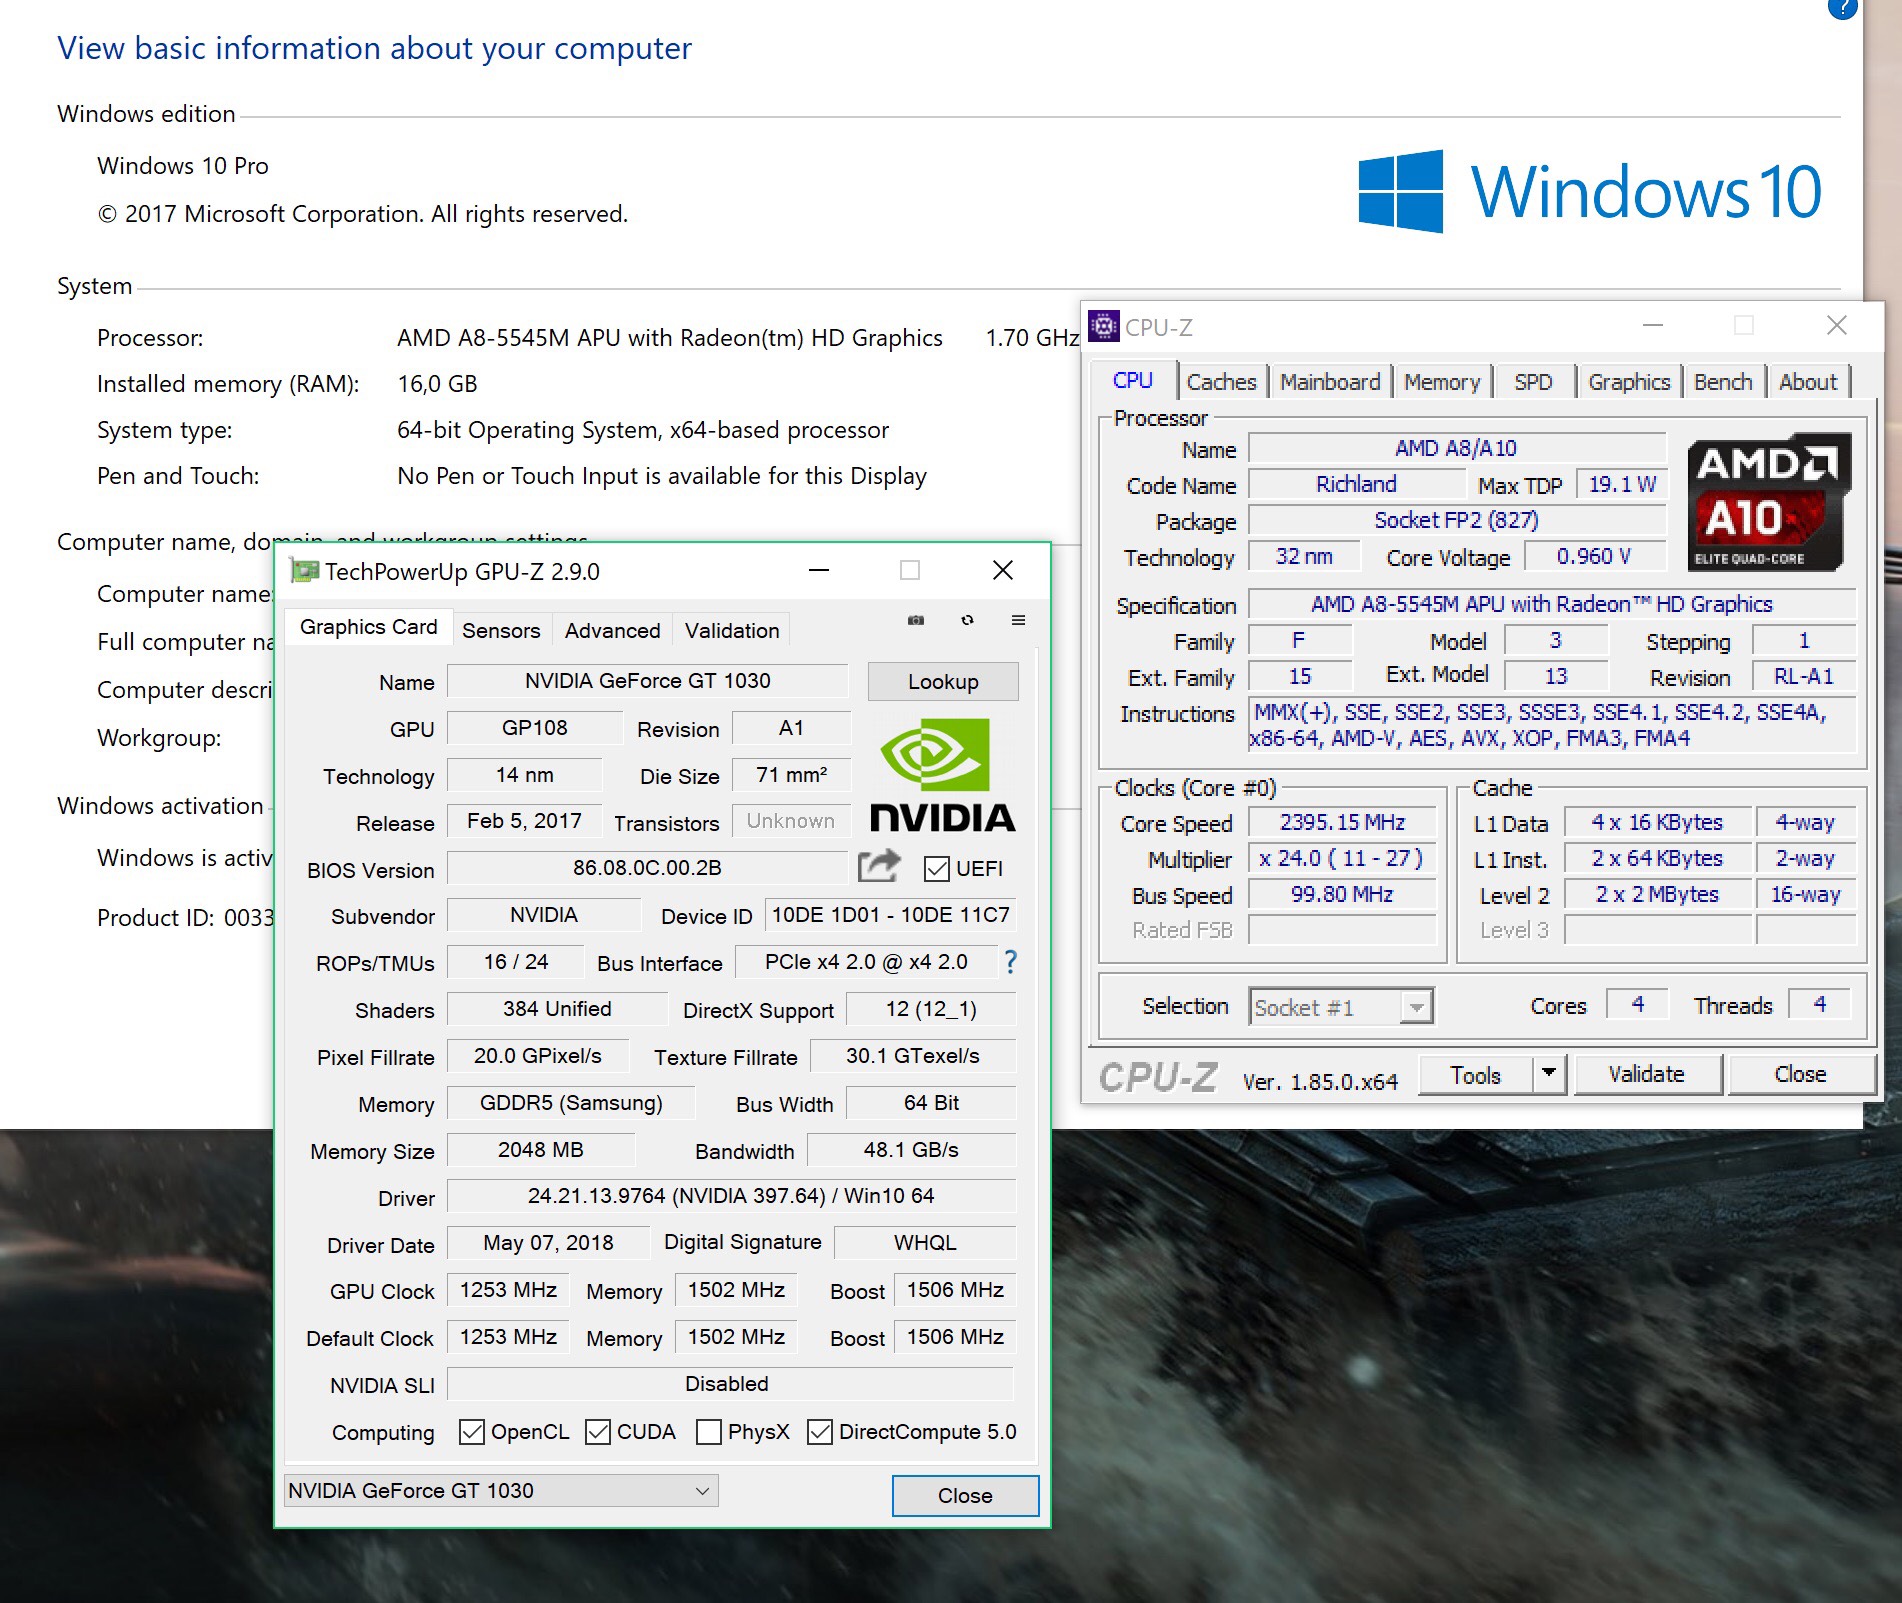Switch to GPU-Z Advanced tab
This screenshot has width=1902, height=1603.
[612, 630]
